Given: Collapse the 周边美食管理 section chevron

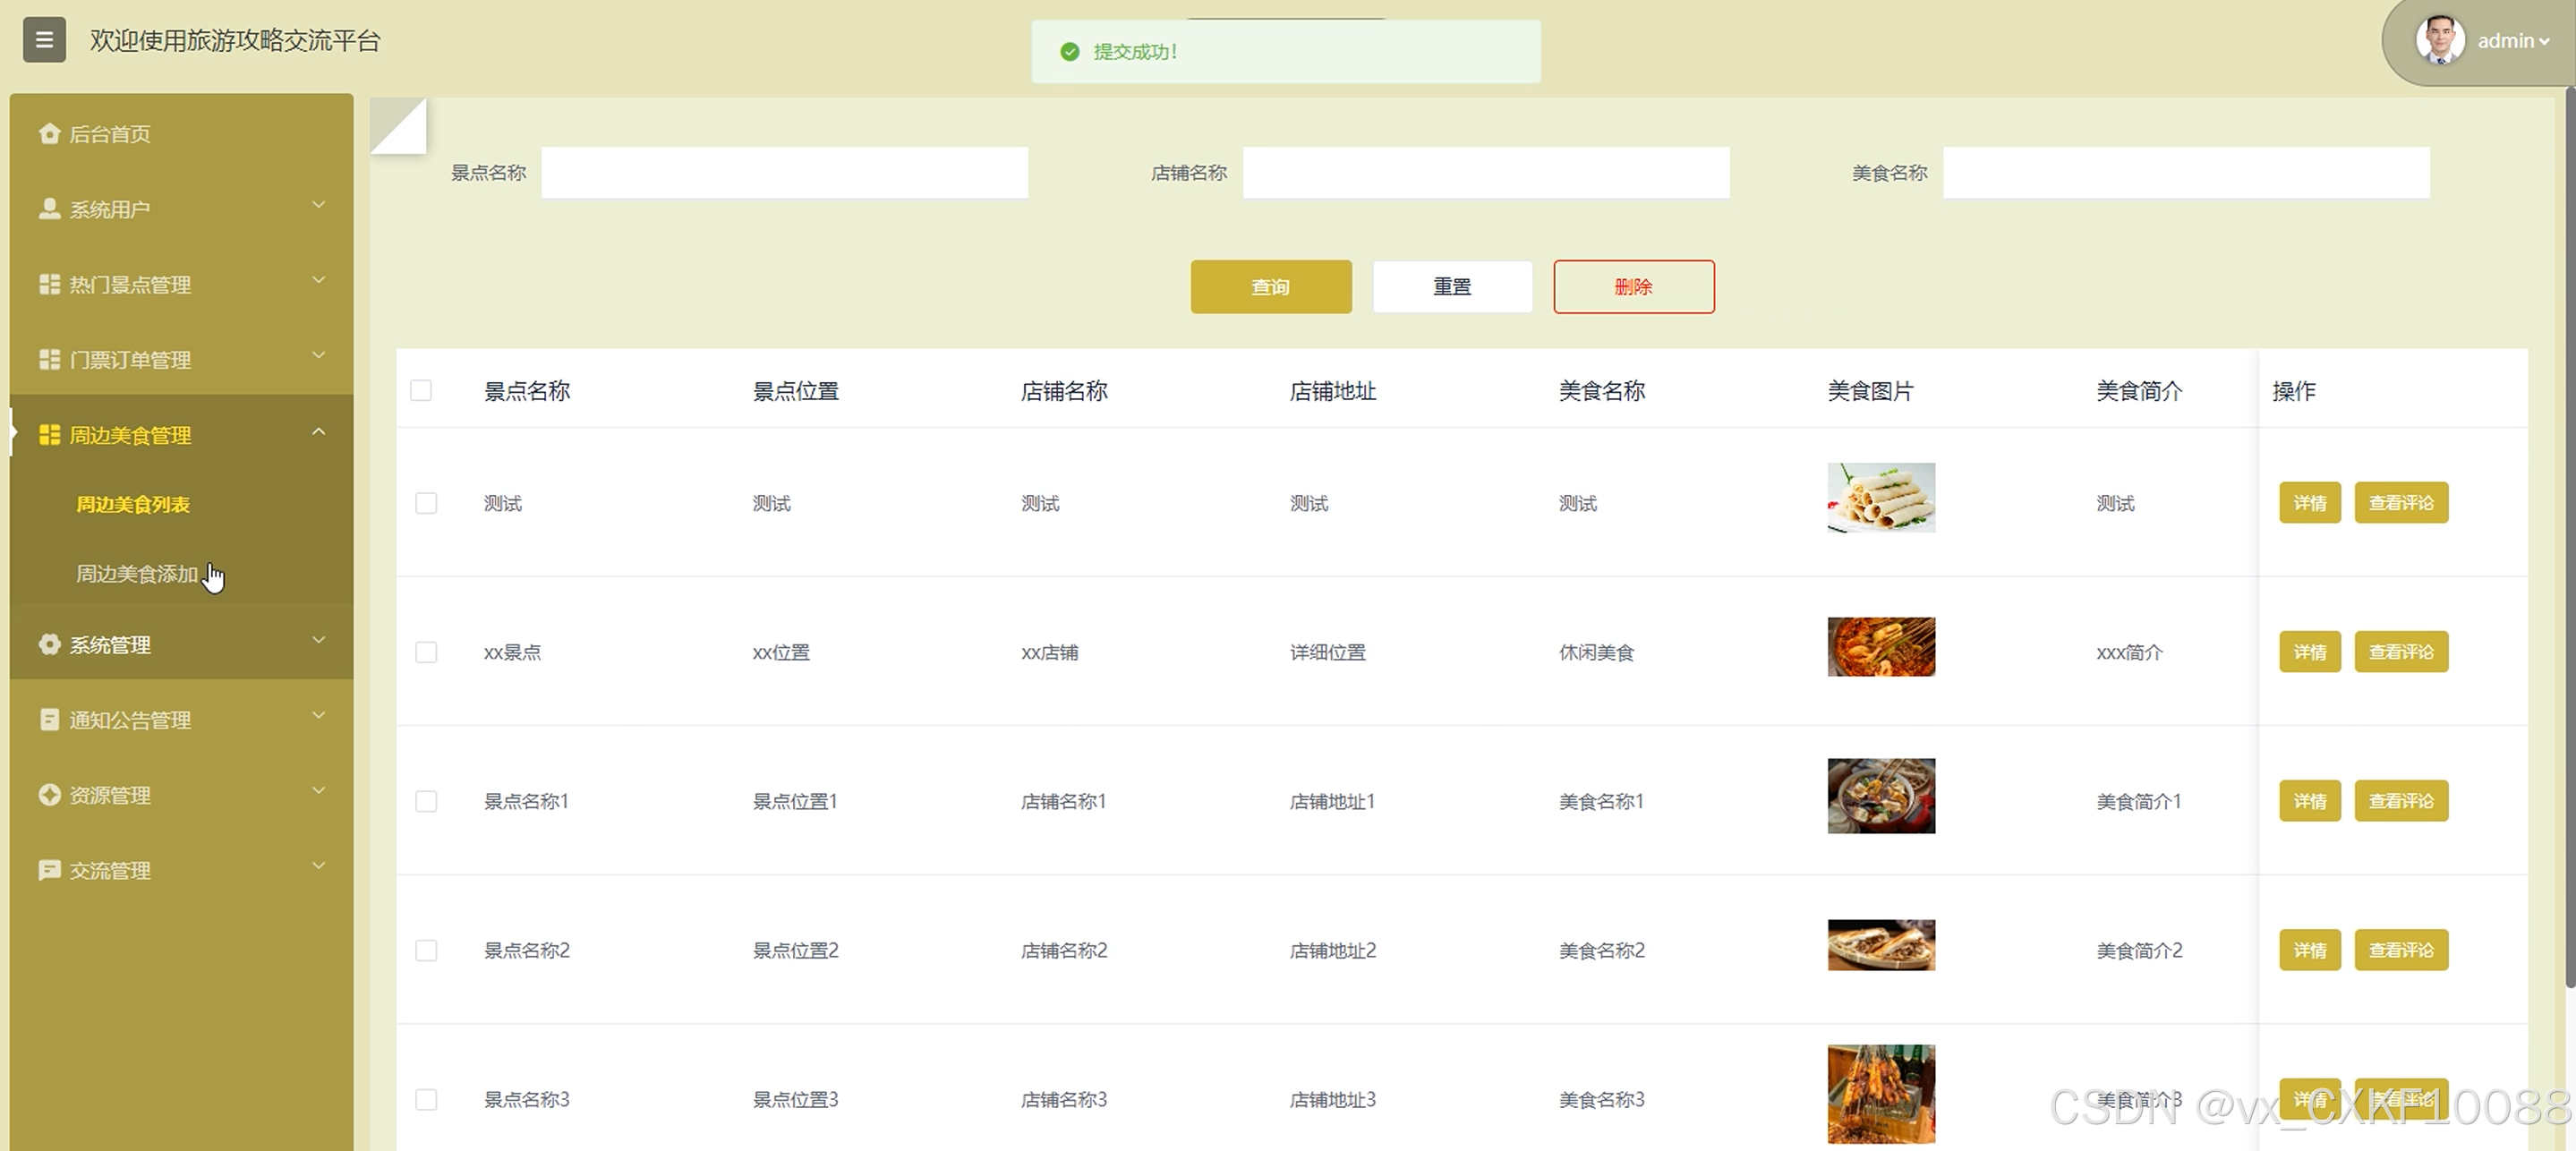Looking at the screenshot, I should click(319, 432).
